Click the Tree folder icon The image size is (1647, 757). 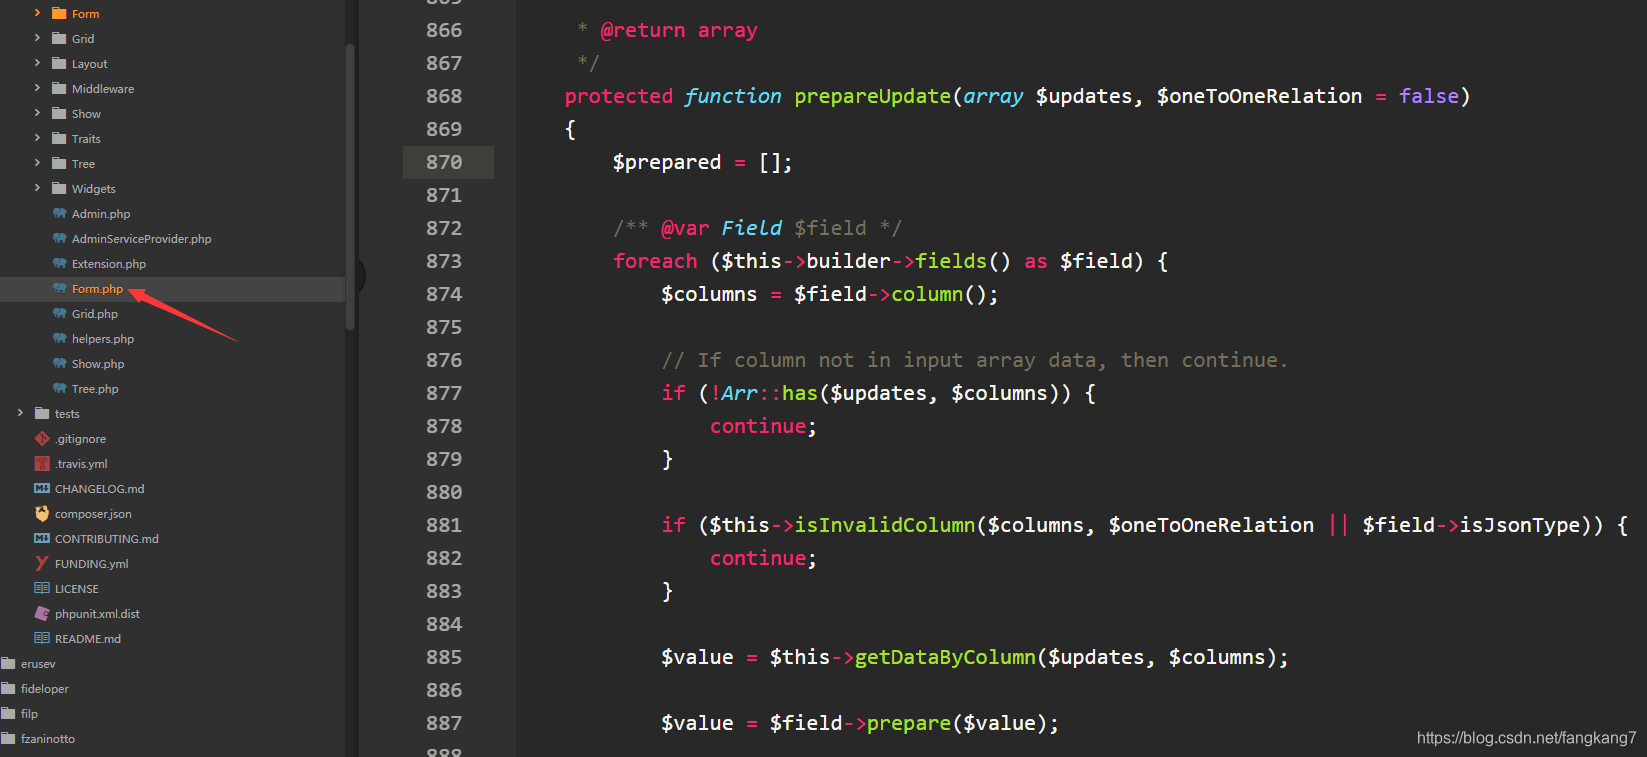click(x=59, y=163)
